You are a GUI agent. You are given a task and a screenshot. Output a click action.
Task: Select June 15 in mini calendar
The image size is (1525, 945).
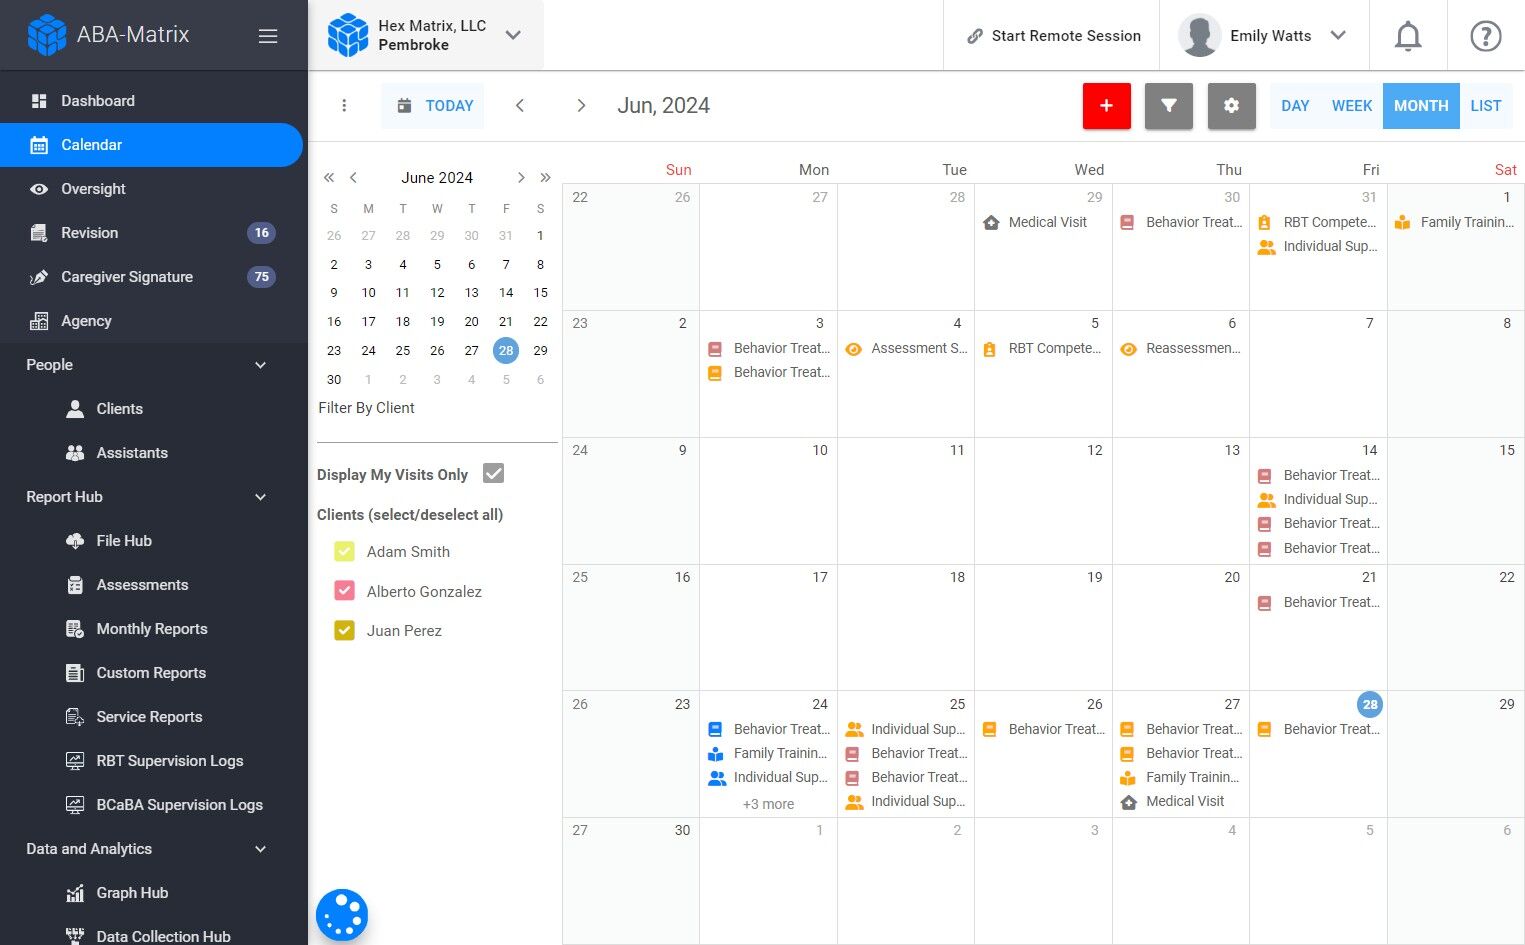(x=540, y=293)
